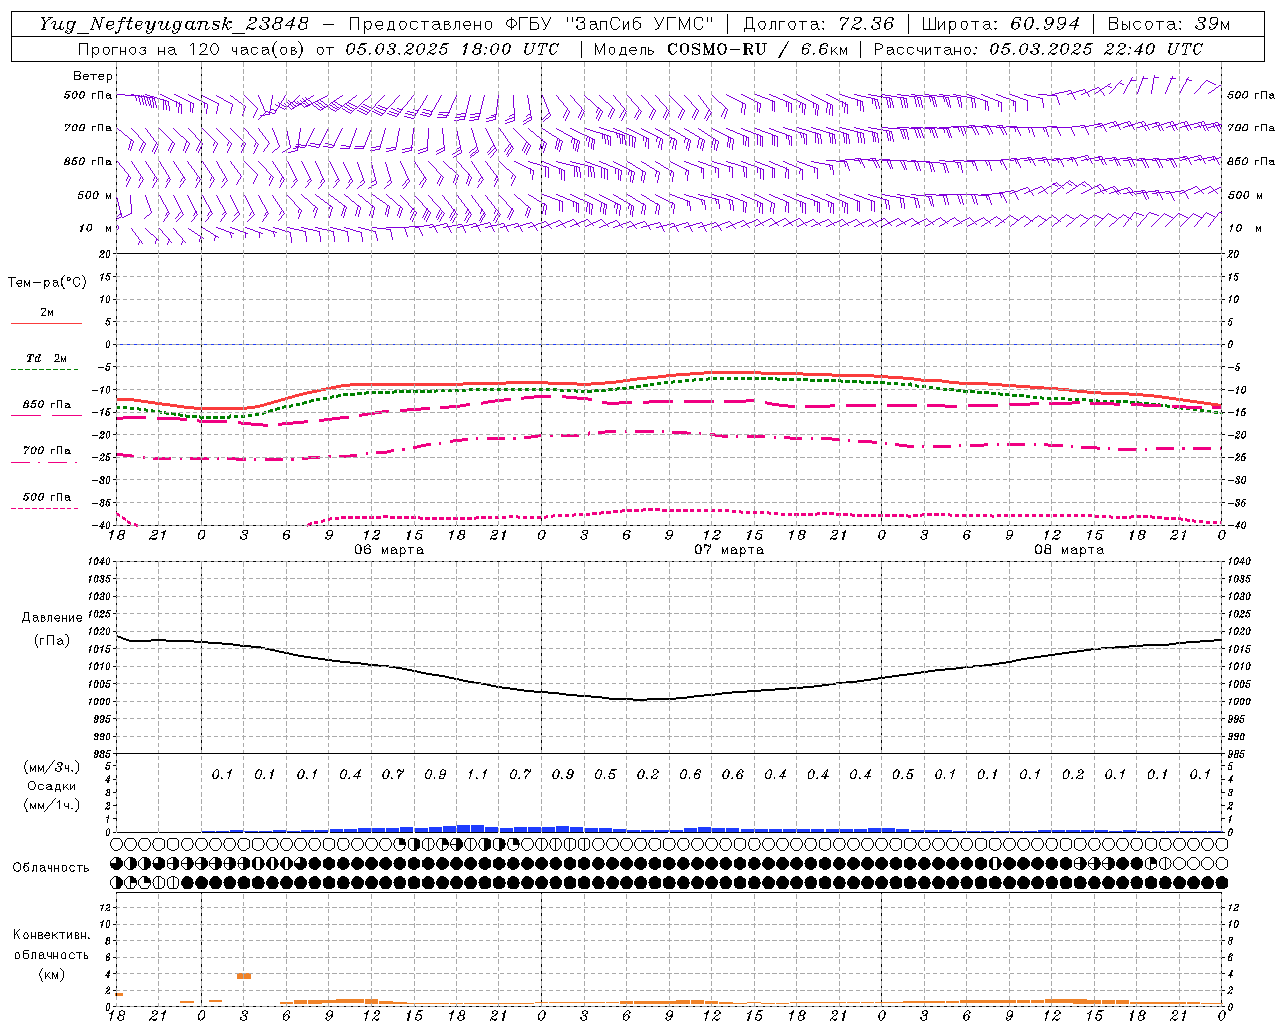Select the 'Долгота: 72.36' header field

[818, 24]
